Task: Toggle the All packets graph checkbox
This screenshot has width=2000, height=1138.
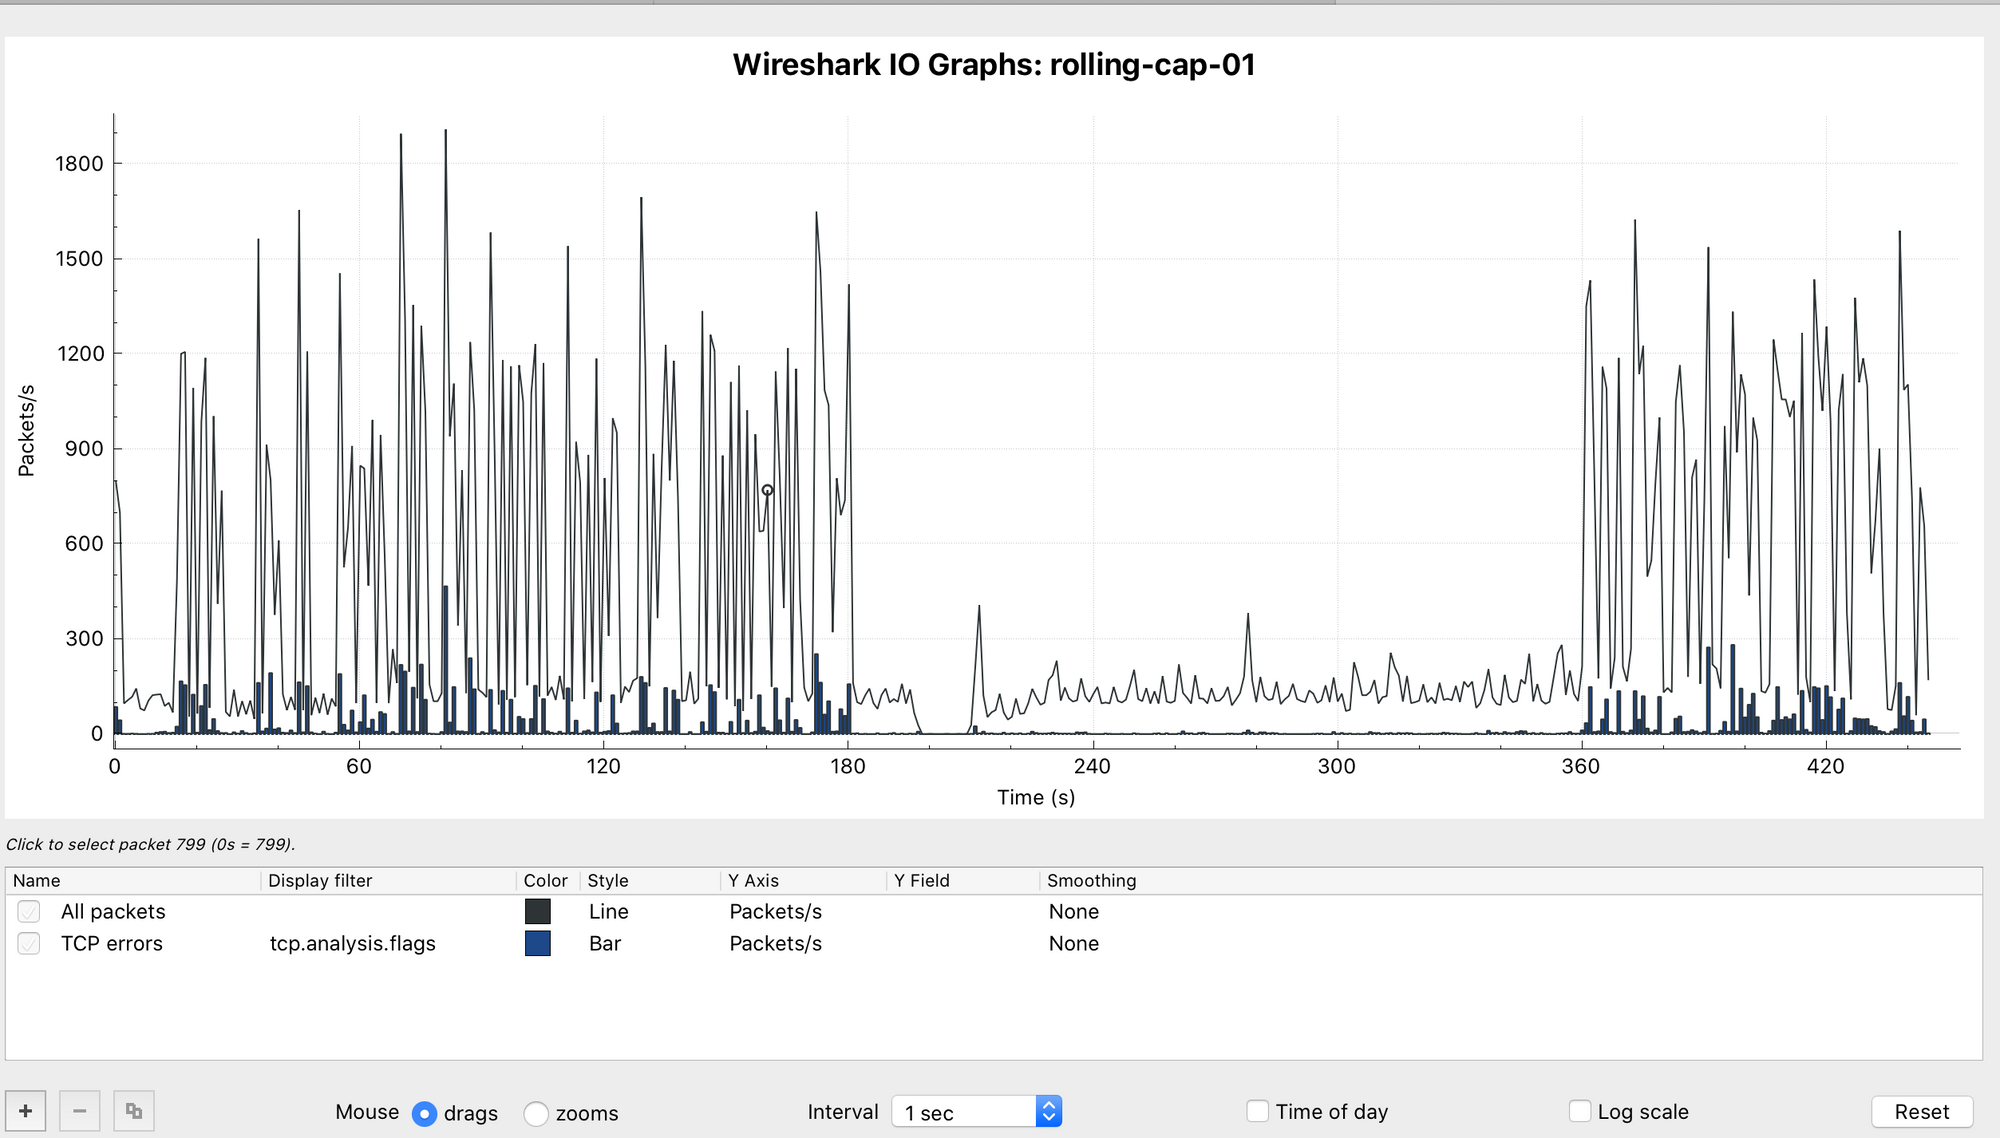Action: click(x=29, y=911)
